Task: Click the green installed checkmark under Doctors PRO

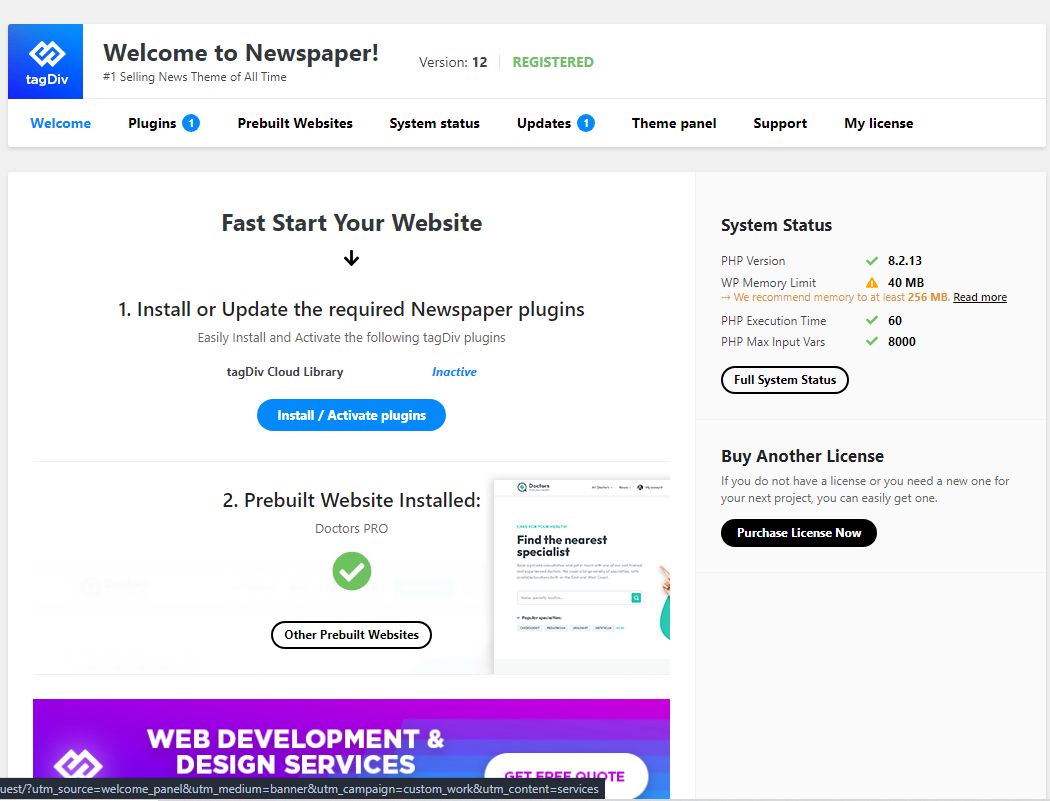Action: click(x=352, y=571)
